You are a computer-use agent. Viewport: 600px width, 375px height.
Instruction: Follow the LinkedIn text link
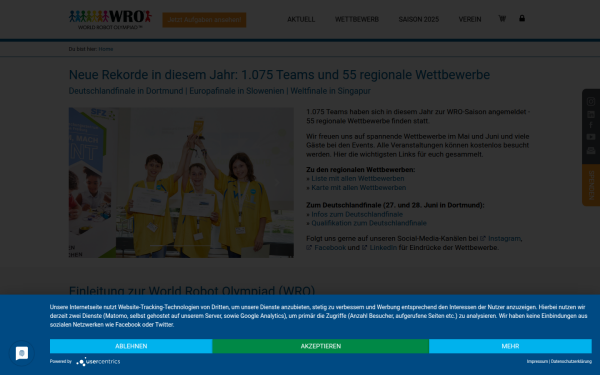tap(383, 248)
